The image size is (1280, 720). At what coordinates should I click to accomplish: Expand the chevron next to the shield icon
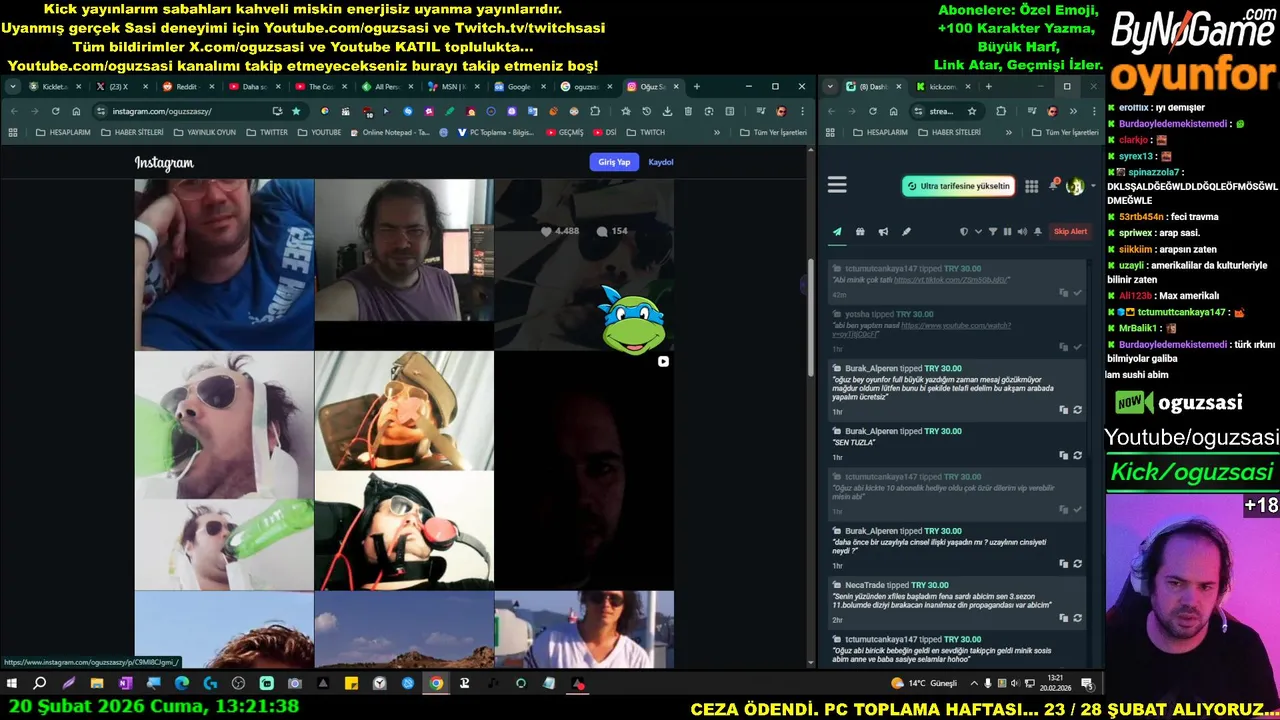pos(978,232)
